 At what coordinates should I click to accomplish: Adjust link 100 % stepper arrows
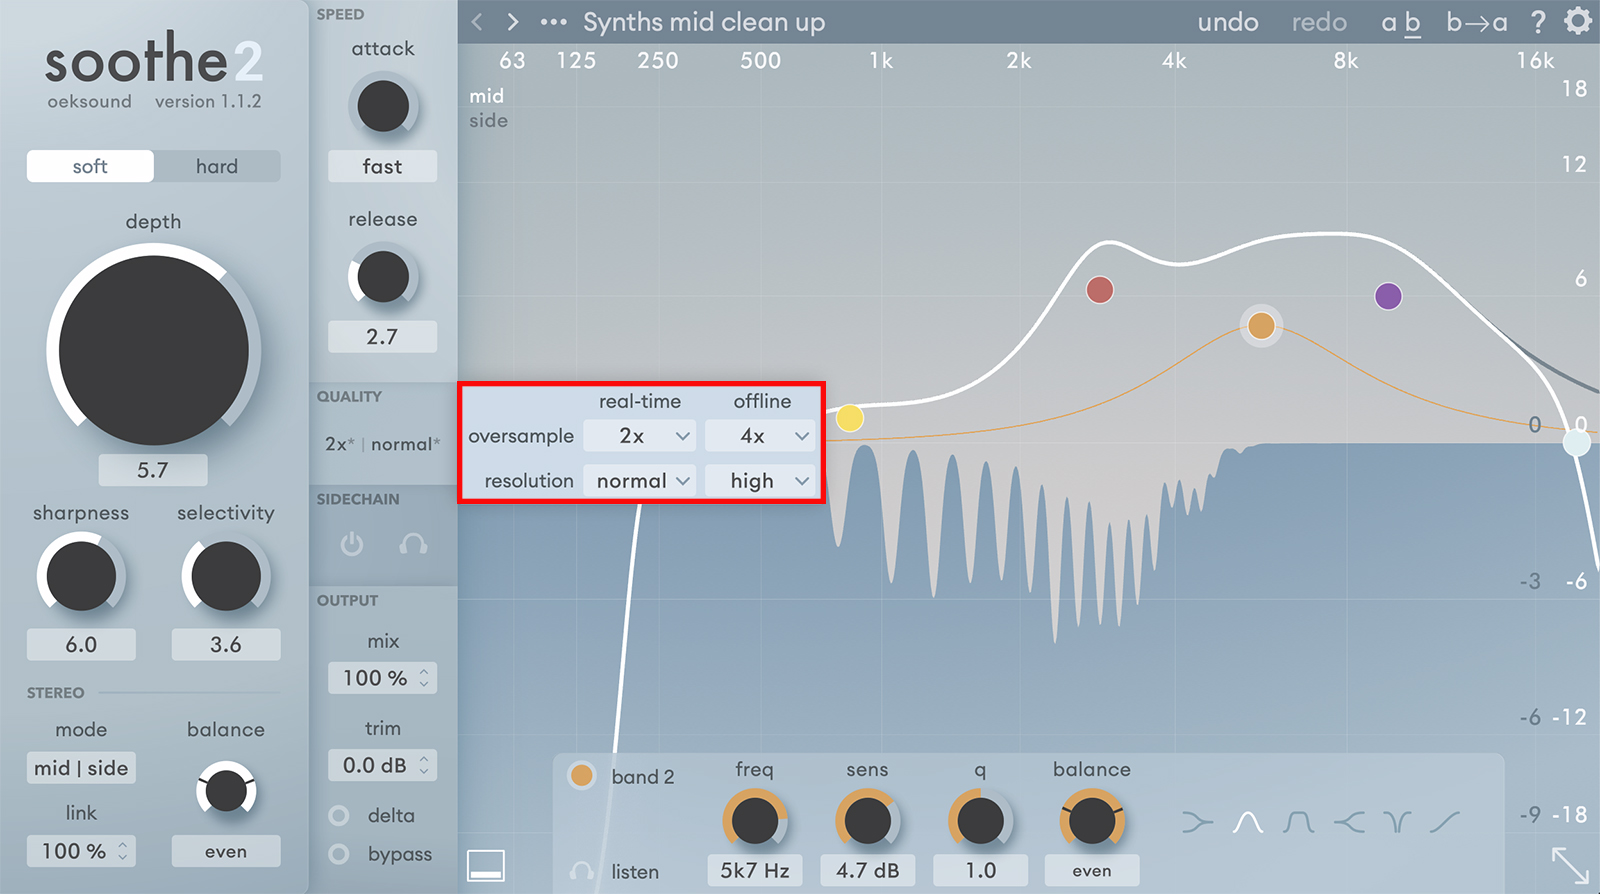(x=122, y=851)
